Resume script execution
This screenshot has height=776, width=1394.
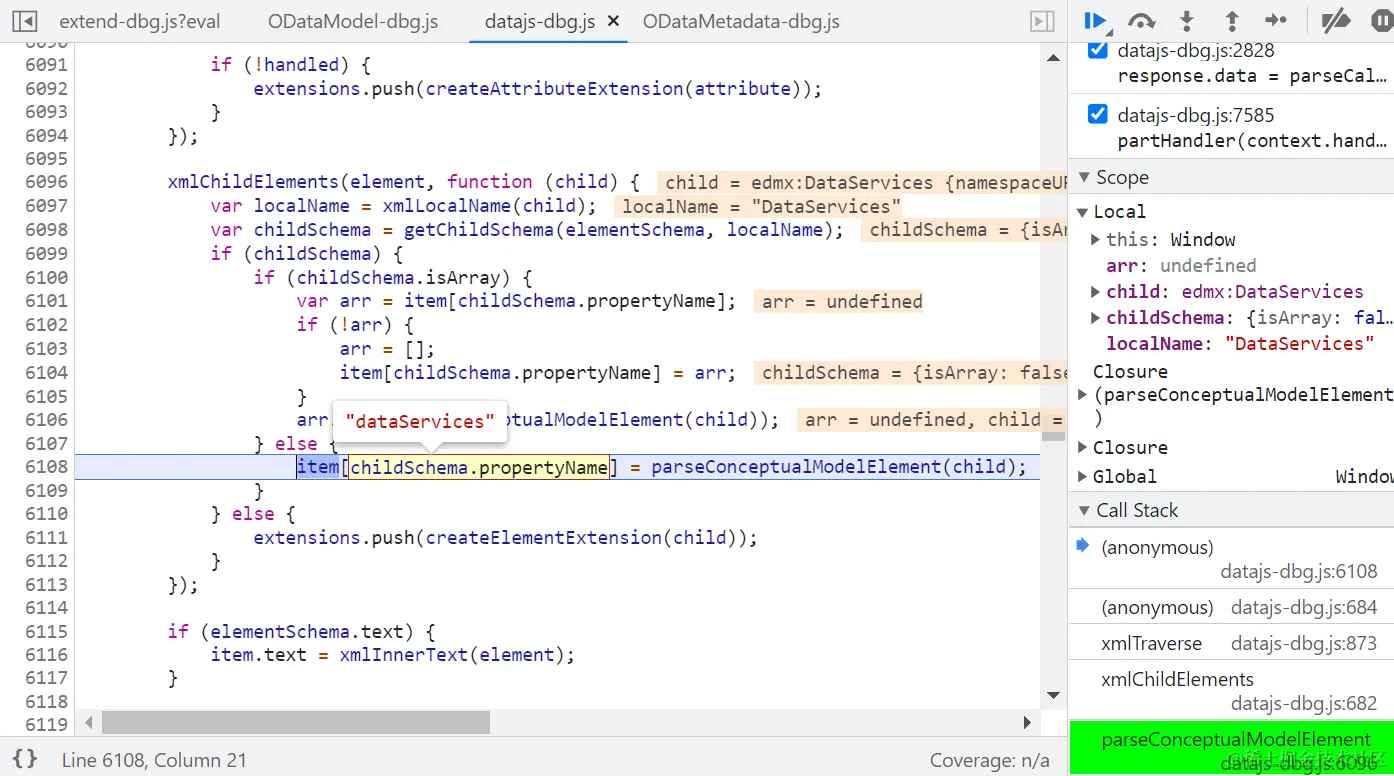[x=1096, y=21]
